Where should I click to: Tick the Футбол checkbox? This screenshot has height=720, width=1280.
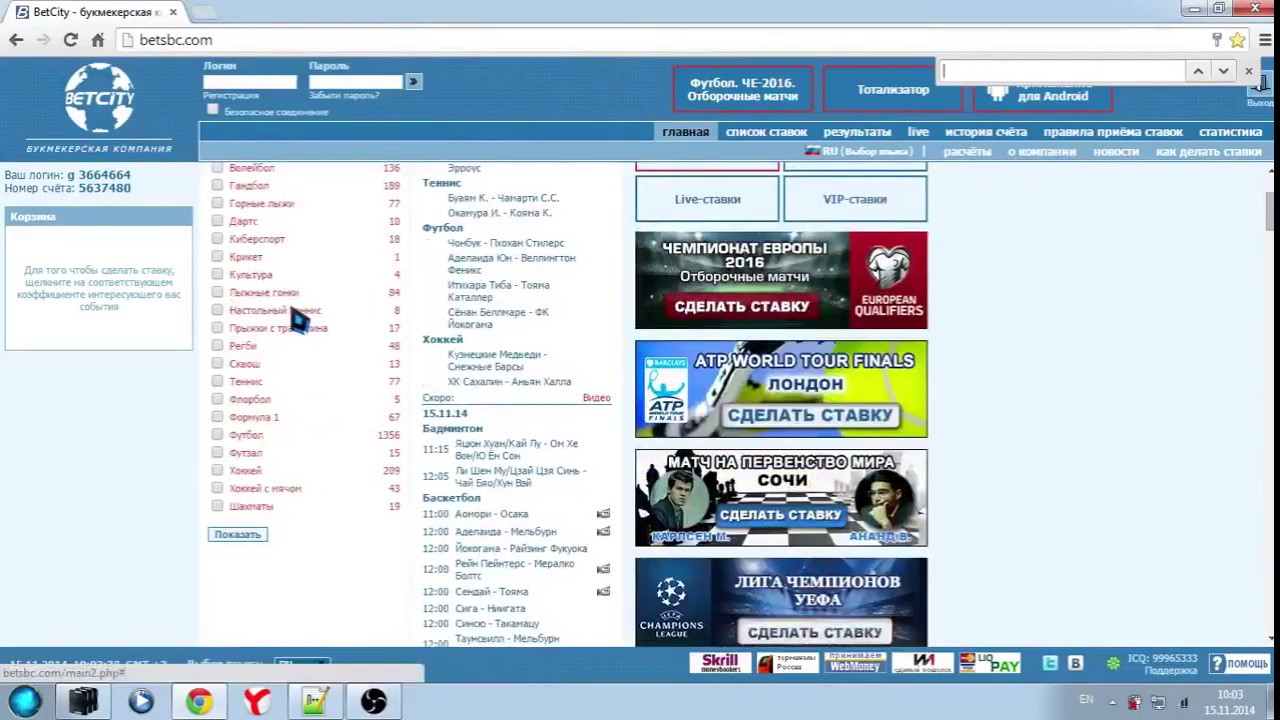pos(217,435)
